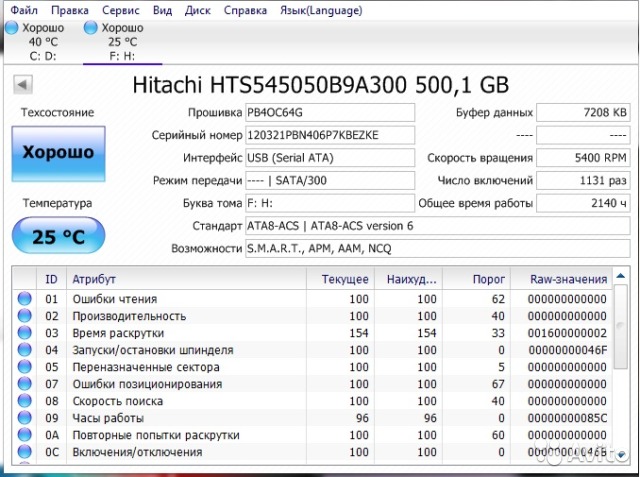The image size is (640, 477).
Task: Click the status orb for Часы работы
Action: [x=24, y=418]
